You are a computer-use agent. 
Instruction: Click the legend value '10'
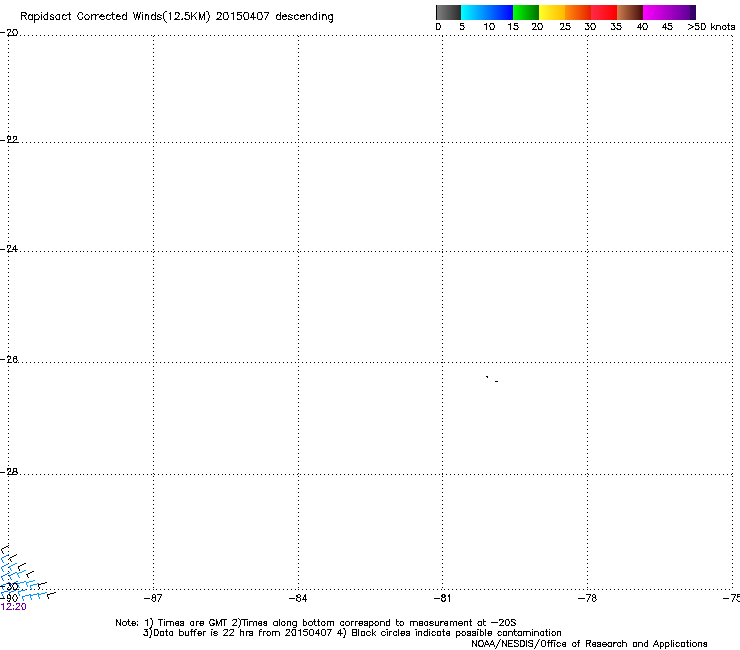pyautogui.click(x=489, y=26)
